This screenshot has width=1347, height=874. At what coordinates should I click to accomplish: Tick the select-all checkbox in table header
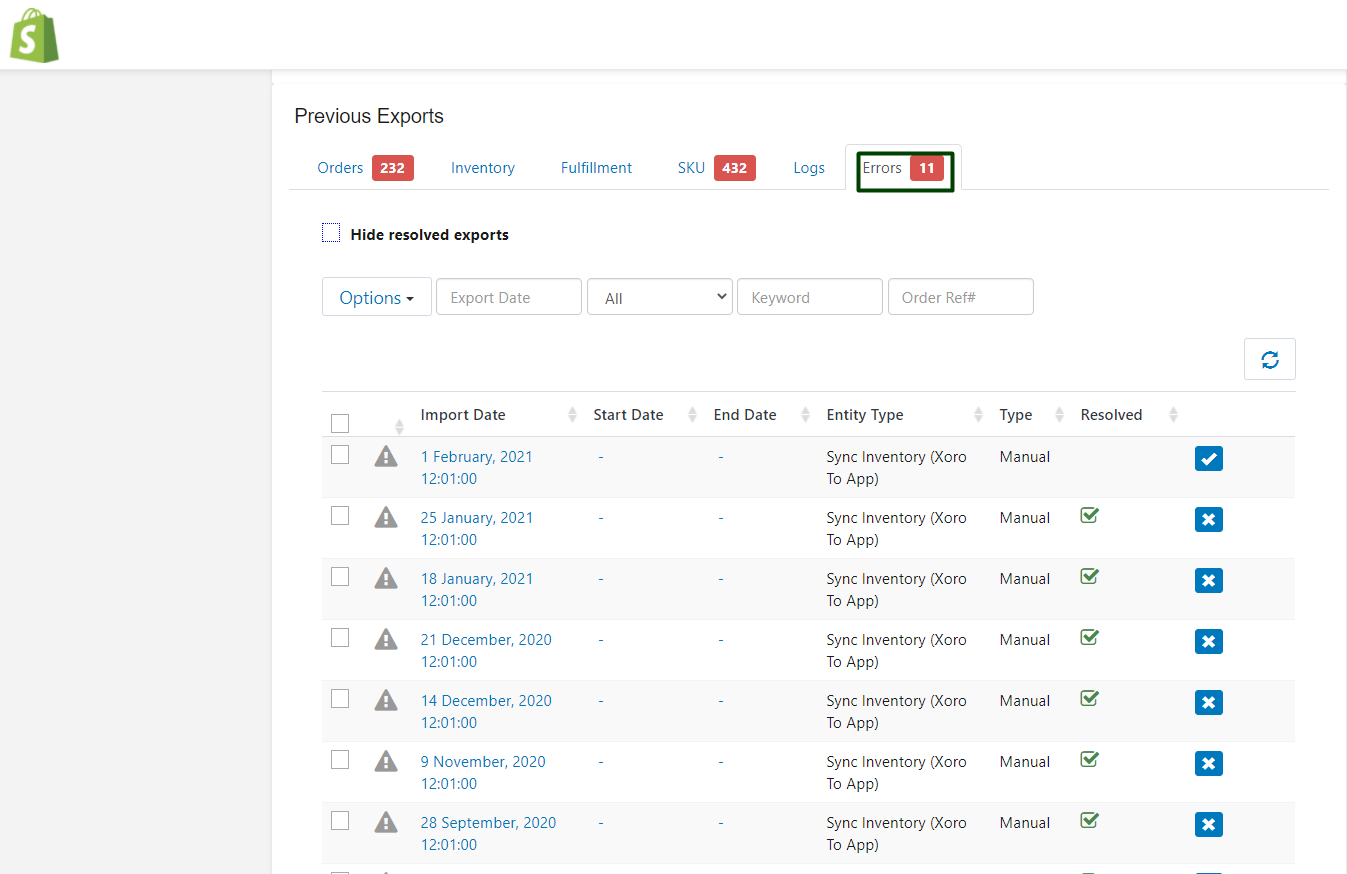[340, 423]
